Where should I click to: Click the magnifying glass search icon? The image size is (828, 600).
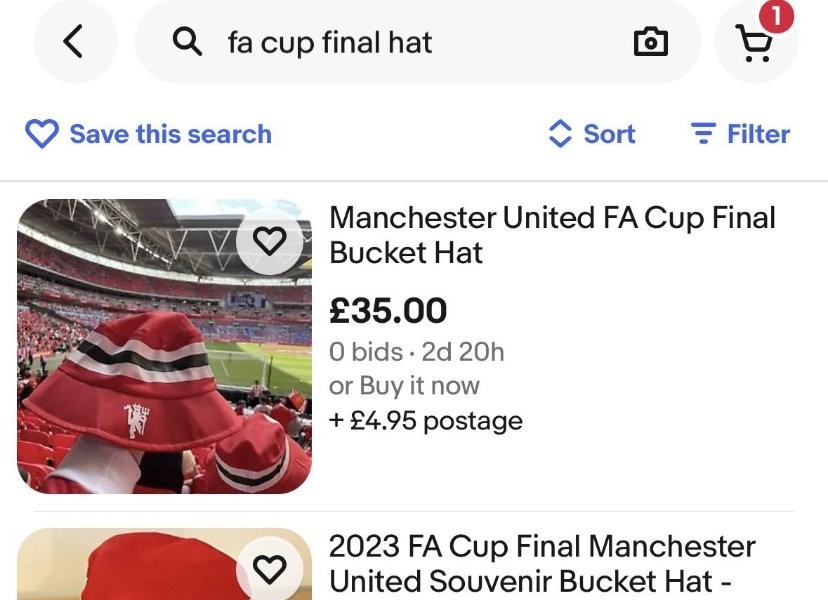tap(187, 42)
